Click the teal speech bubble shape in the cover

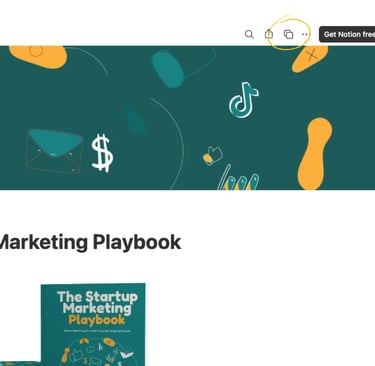[168, 69]
